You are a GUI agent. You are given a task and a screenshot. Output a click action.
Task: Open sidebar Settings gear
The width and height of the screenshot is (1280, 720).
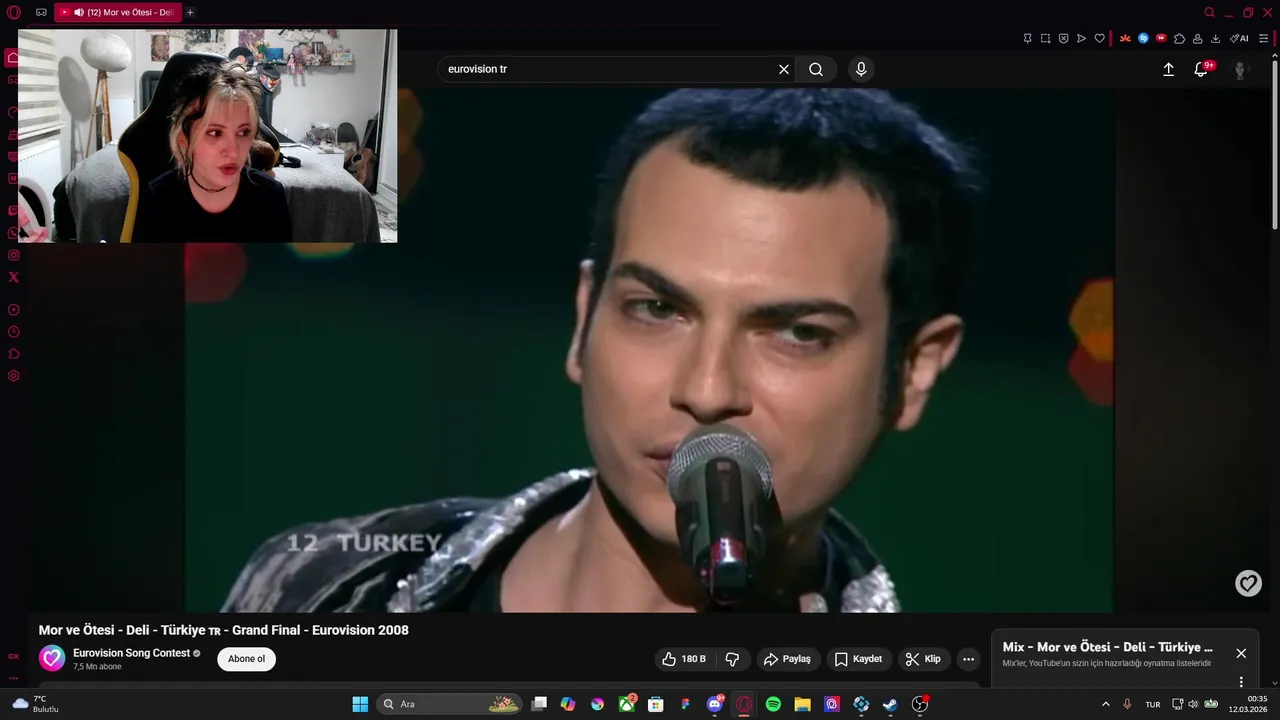tap(14, 376)
